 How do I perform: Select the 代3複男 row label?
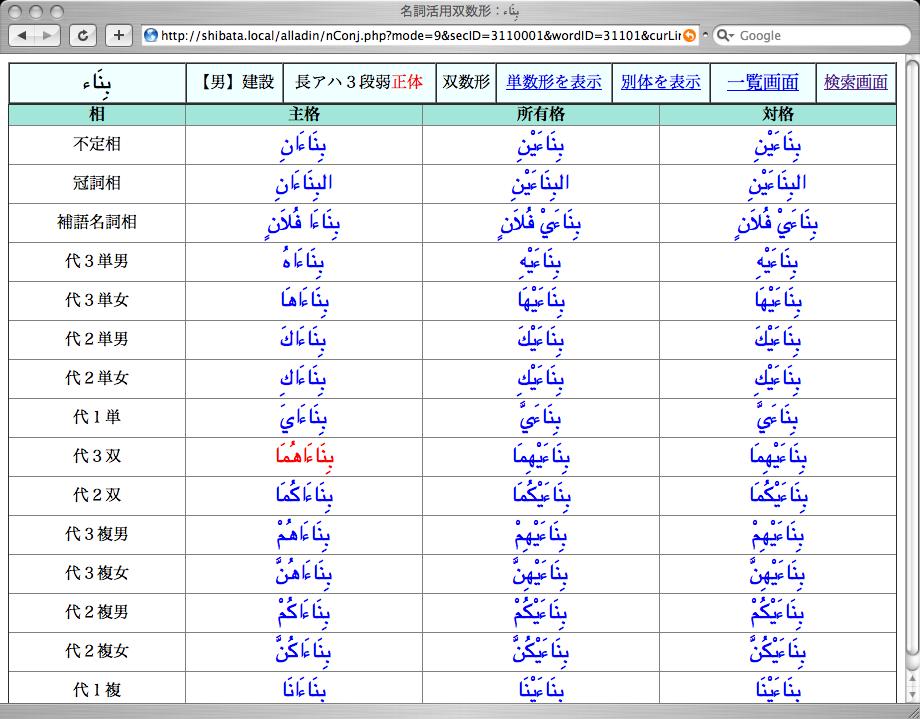click(x=97, y=534)
